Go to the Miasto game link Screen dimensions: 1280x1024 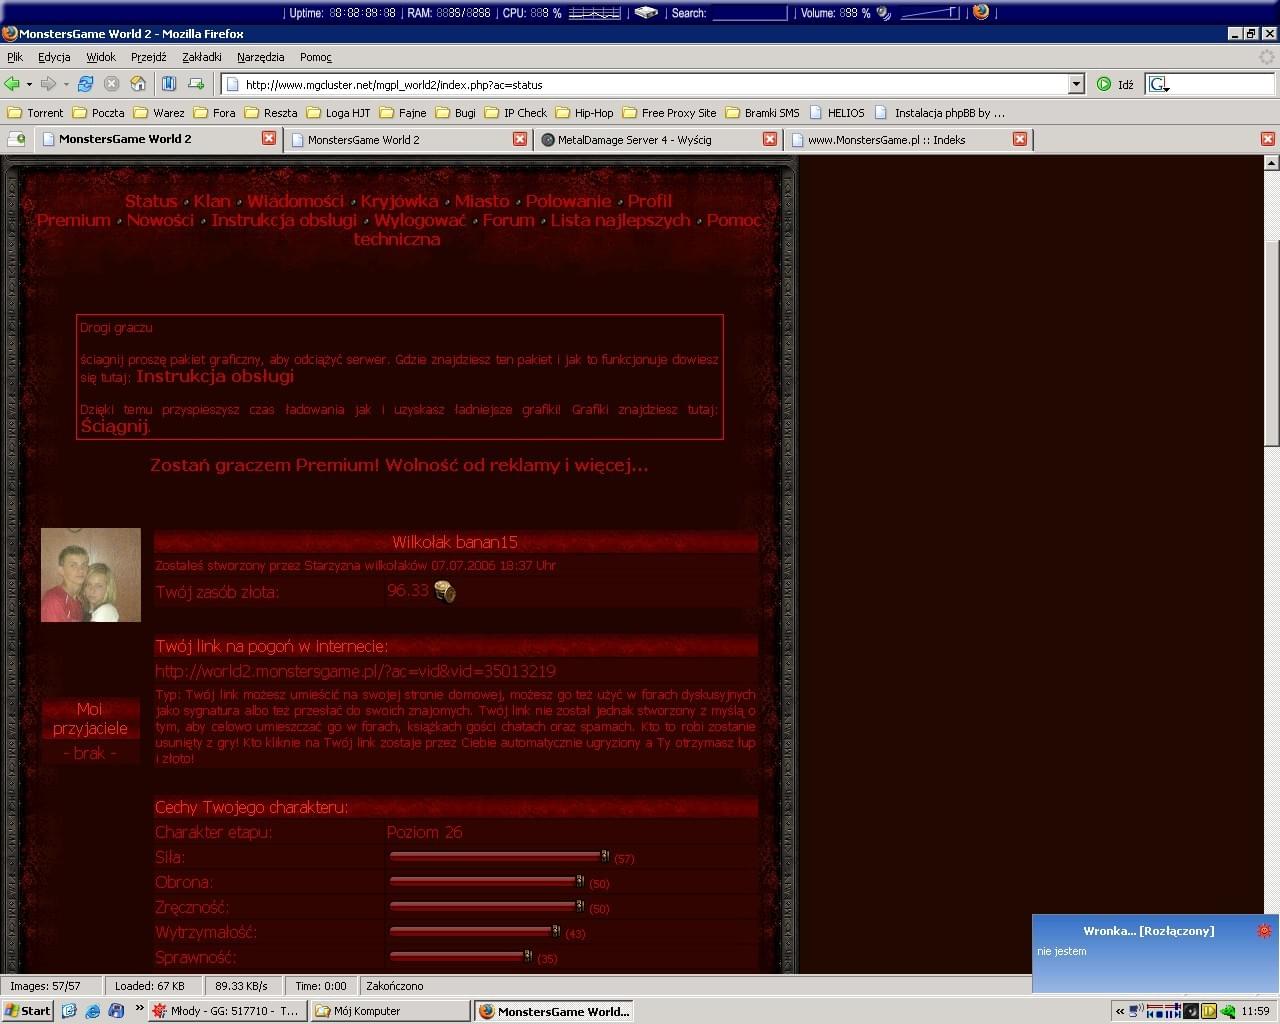coord(482,201)
